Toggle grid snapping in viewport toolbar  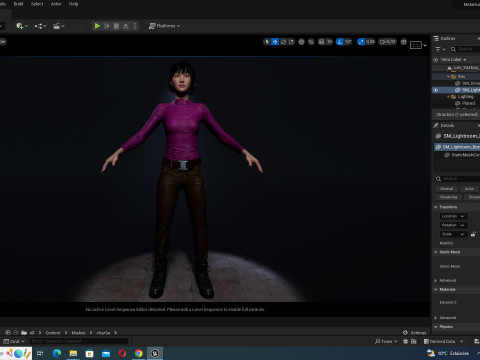[x=321, y=42]
